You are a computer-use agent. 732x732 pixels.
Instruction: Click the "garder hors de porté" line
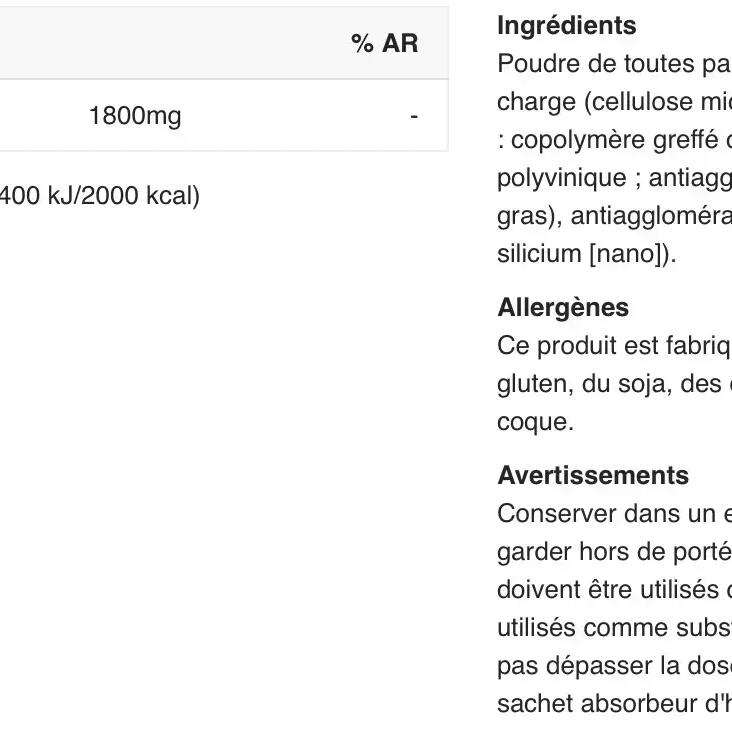(614, 552)
